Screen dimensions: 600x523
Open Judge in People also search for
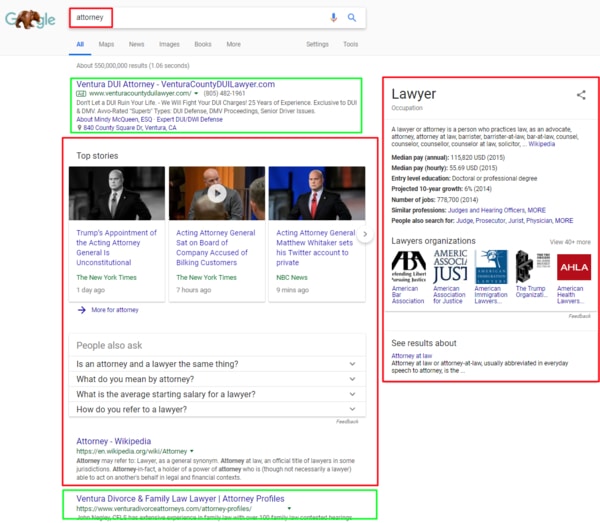[x=465, y=221]
